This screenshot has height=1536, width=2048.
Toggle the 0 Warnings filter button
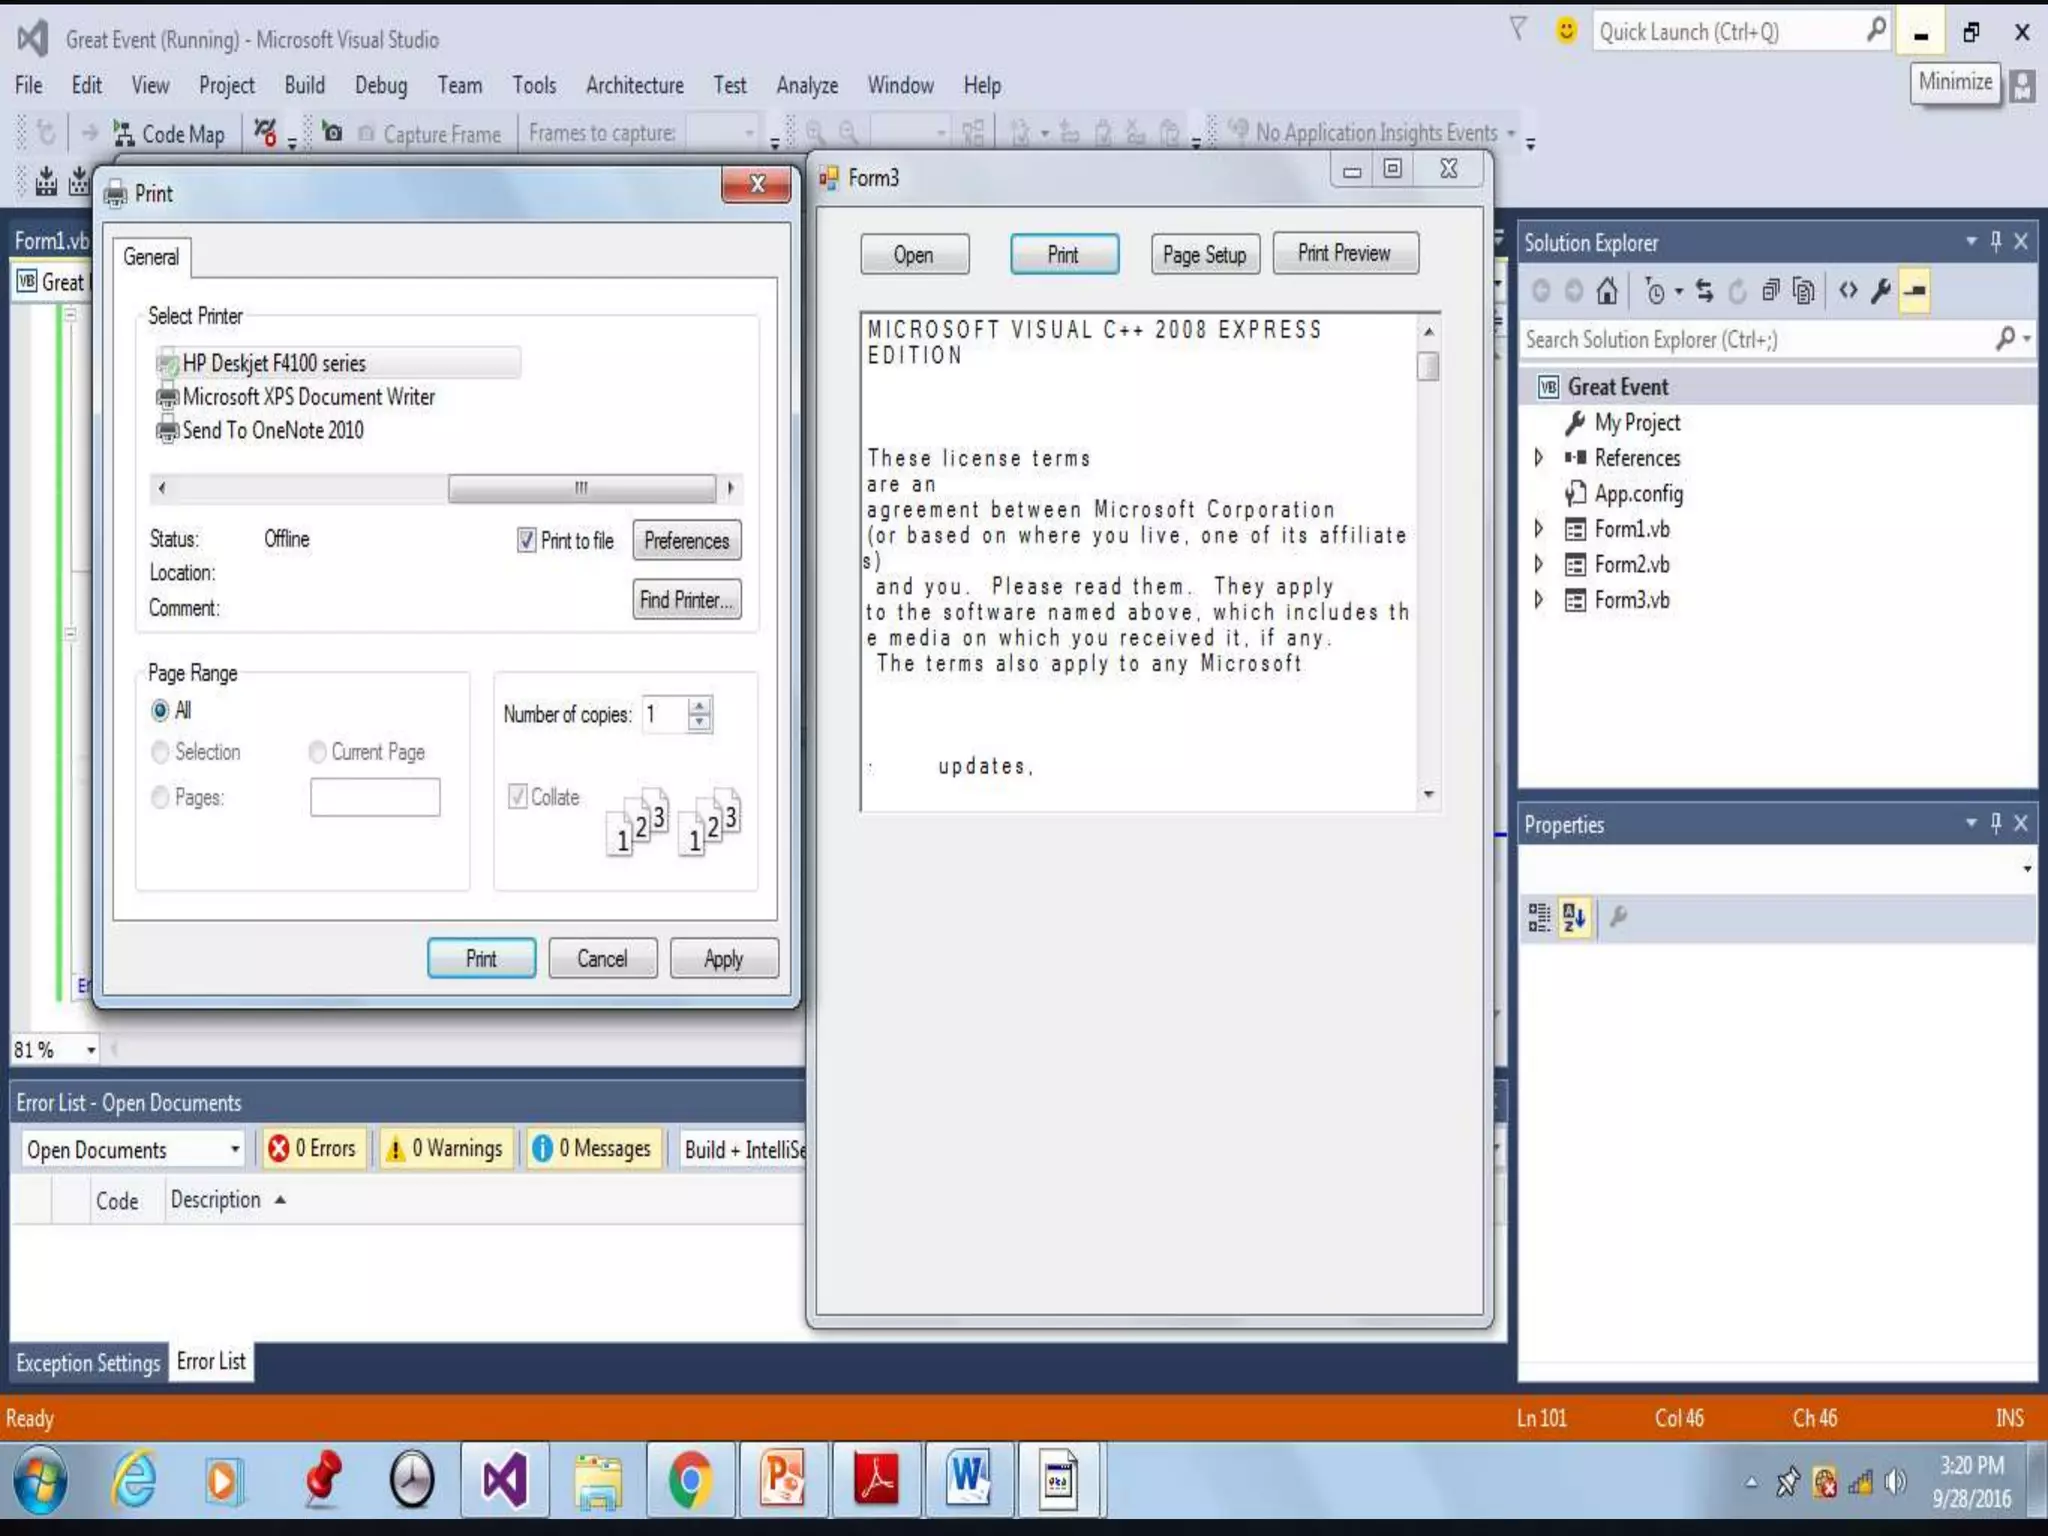(445, 1149)
